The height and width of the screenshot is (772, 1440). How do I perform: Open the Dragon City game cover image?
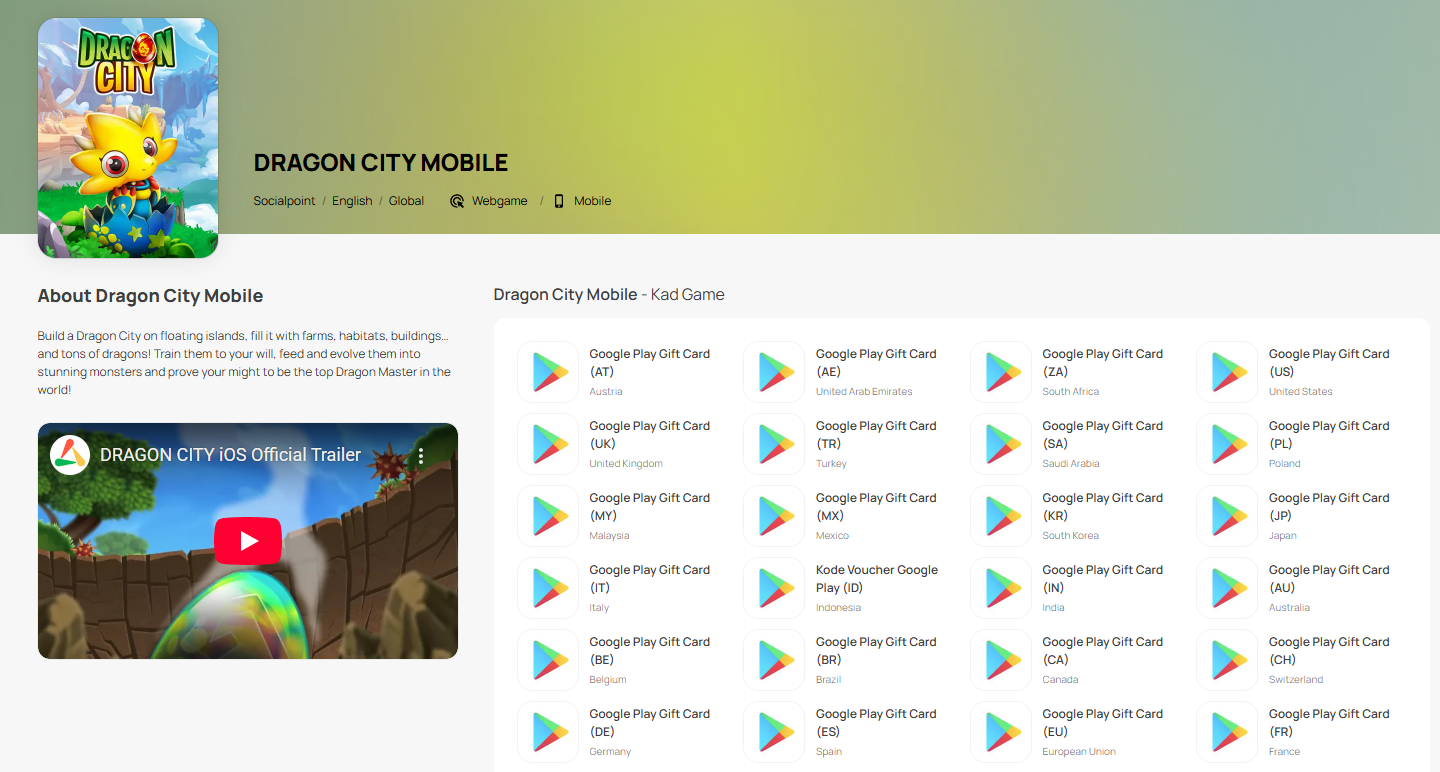click(x=128, y=138)
